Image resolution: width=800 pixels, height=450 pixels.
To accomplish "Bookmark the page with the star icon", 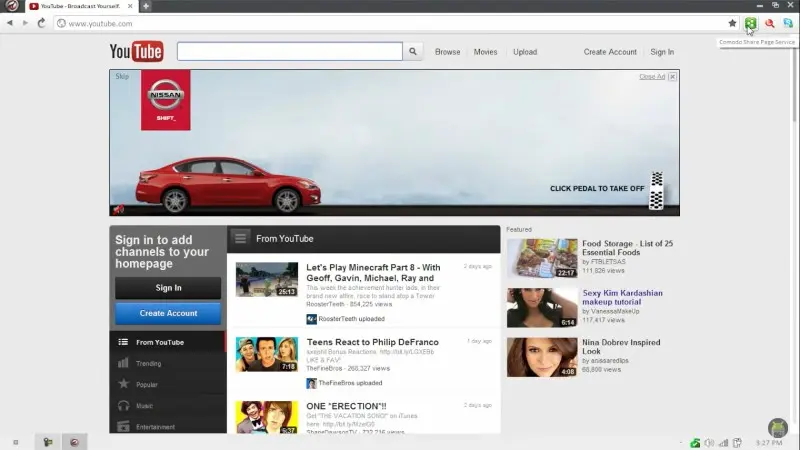I will 732,23.
